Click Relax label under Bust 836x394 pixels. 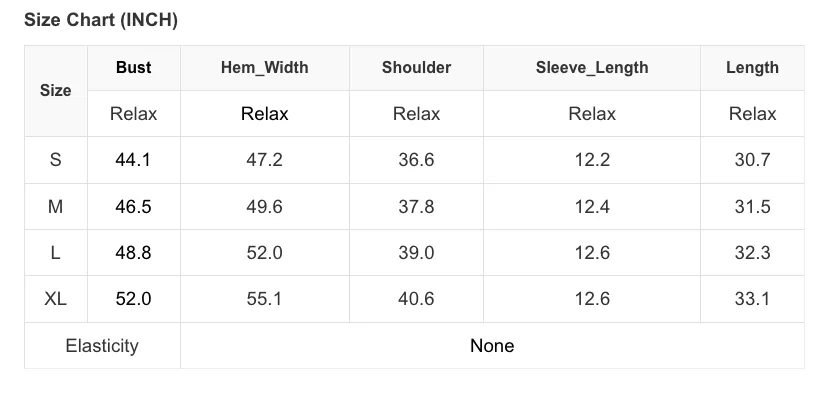point(134,114)
